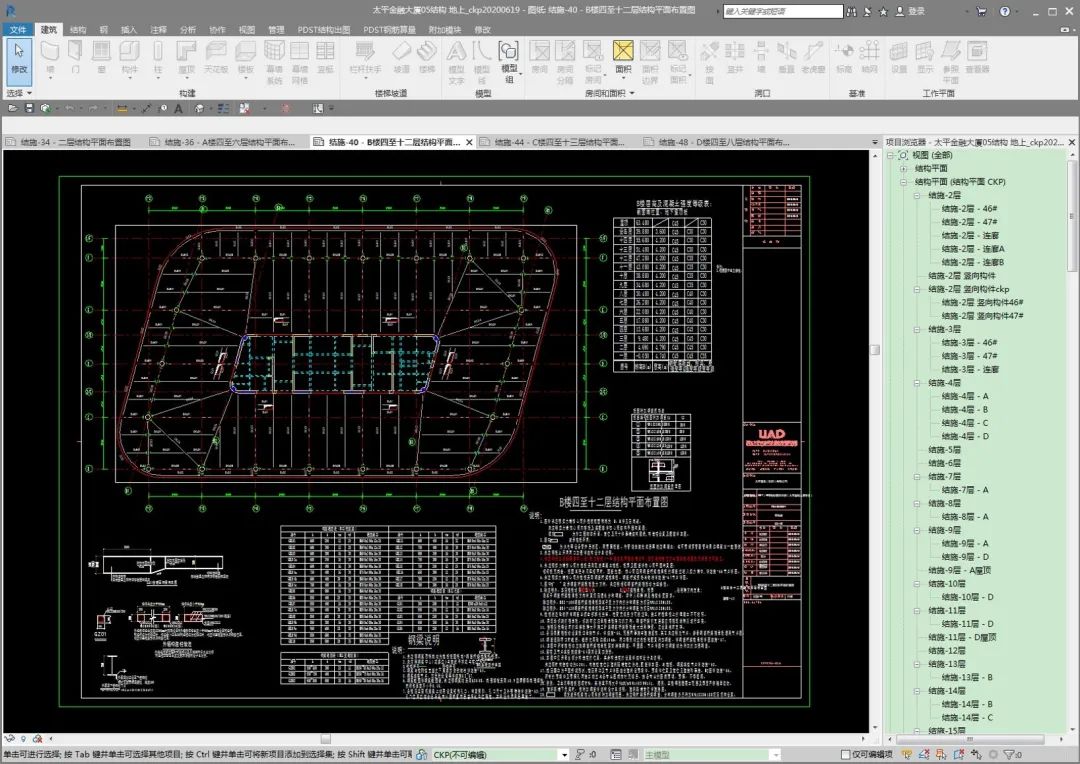
Task: Open the CKP(不可编辑) workset dropdown
Action: [x=564, y=755]
